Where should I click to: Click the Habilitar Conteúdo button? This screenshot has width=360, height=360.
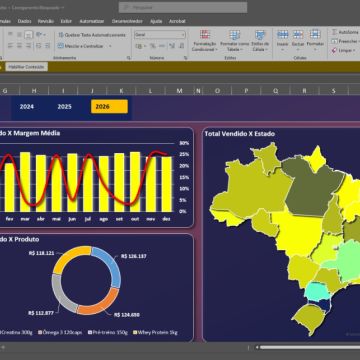coord(26,67)
